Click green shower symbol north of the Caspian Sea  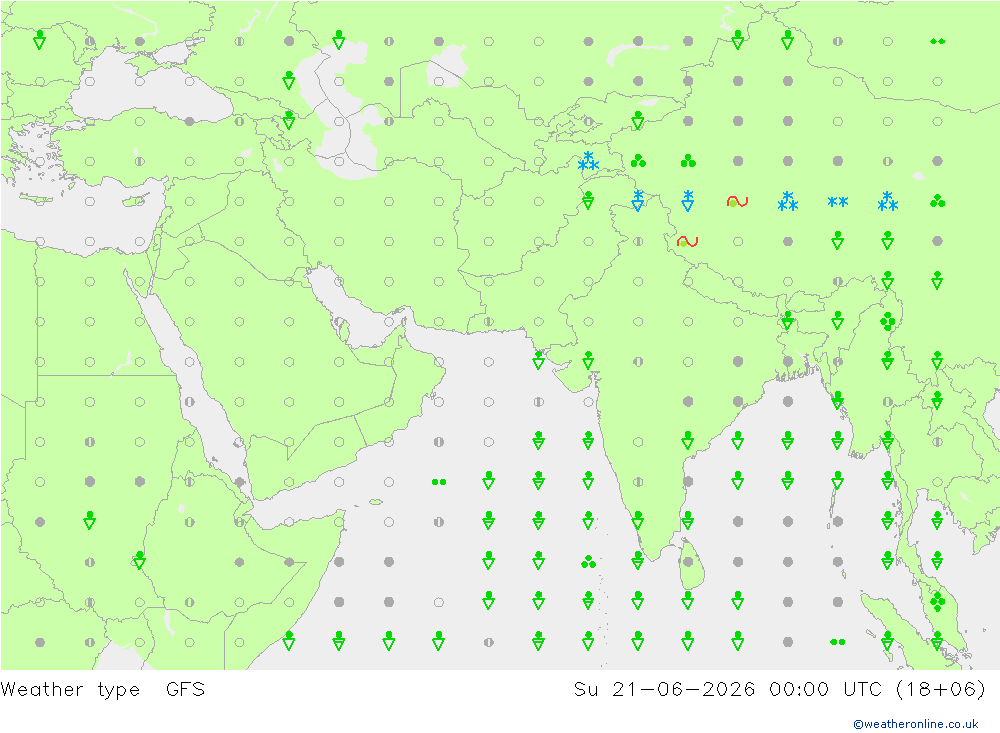pyautogui.click(x=339, y=40)
